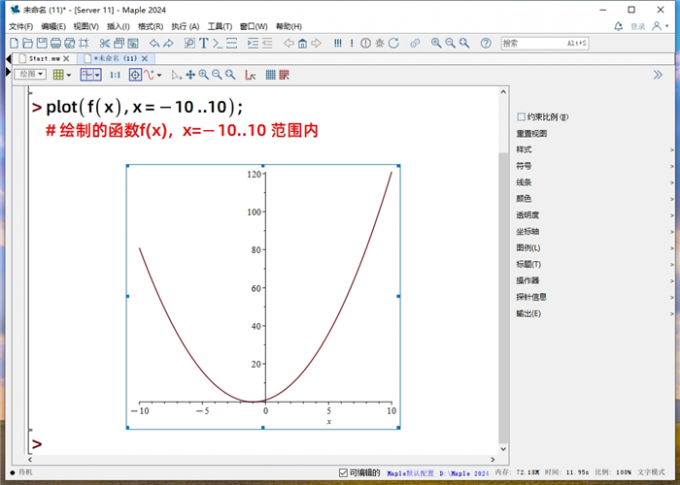Expand the 颜色 submenu in side panel
This screenshot has height=485, width=680.
tap(524, 199)
